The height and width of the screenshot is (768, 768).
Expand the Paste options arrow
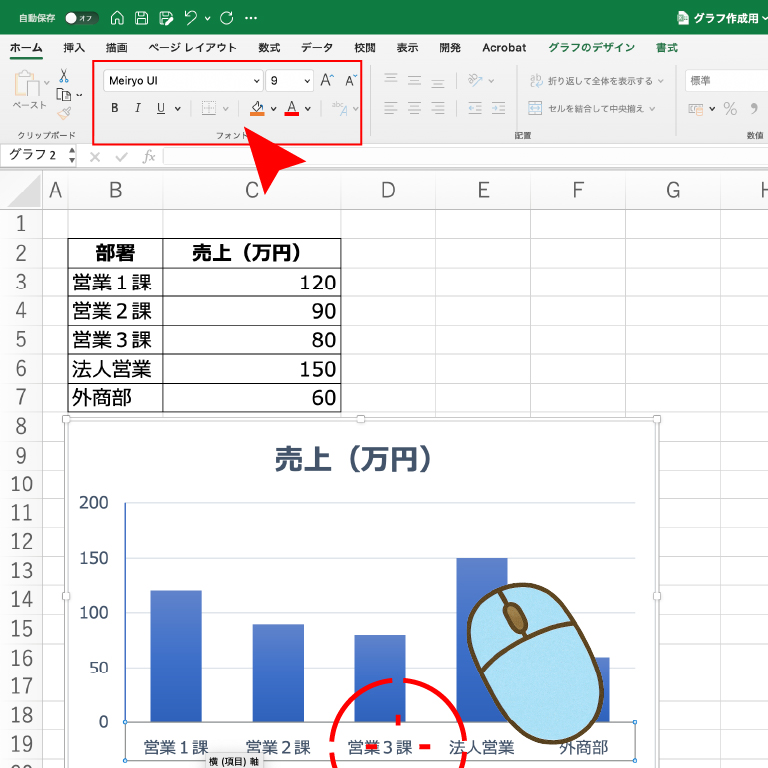(x=47, y=83)
